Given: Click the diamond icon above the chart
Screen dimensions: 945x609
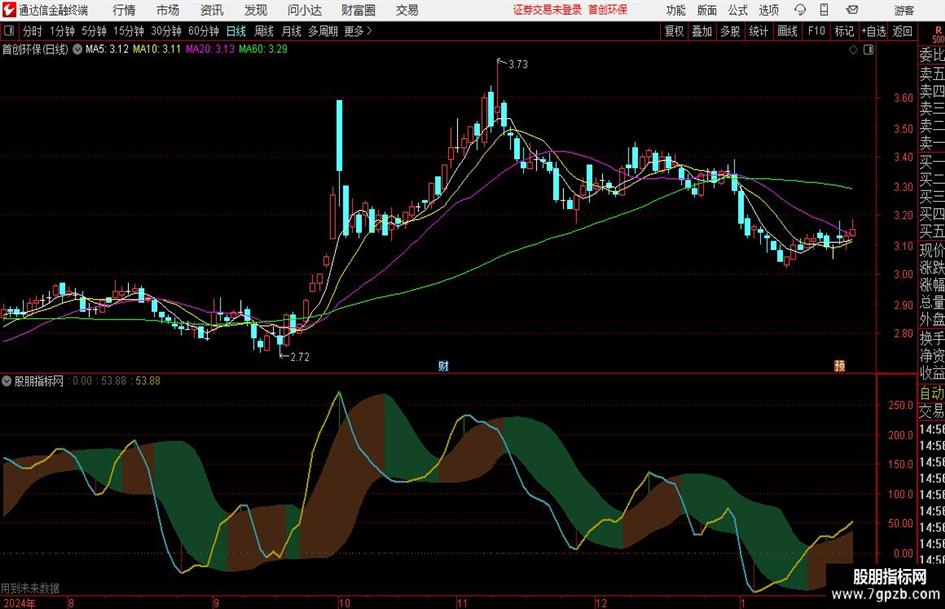Looking at the screenshot, I should [x=853, y=50].
